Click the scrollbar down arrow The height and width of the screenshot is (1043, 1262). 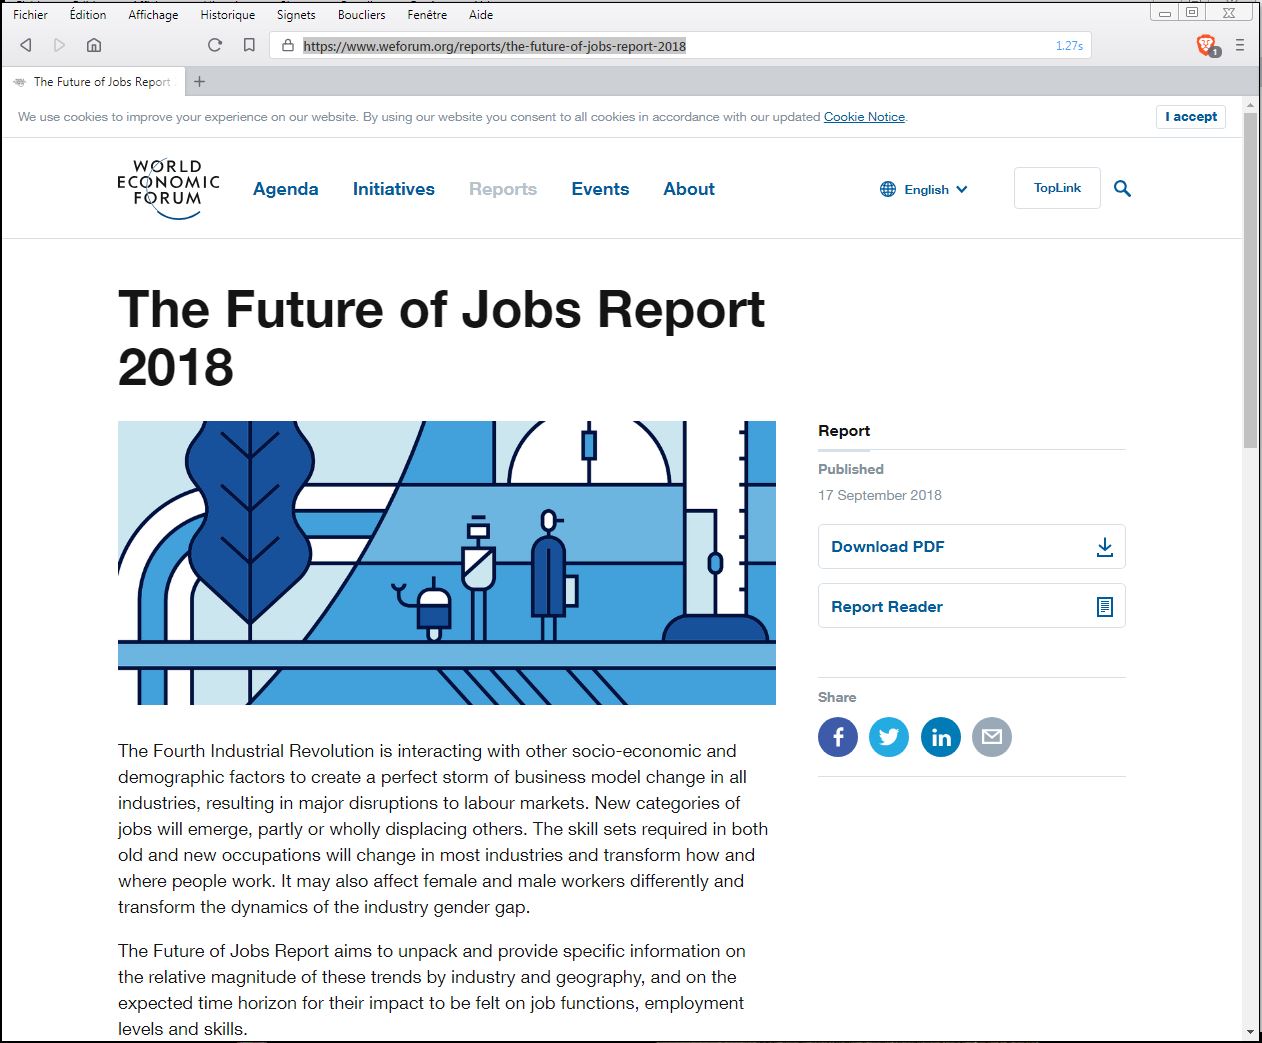click(1250, 1031)
